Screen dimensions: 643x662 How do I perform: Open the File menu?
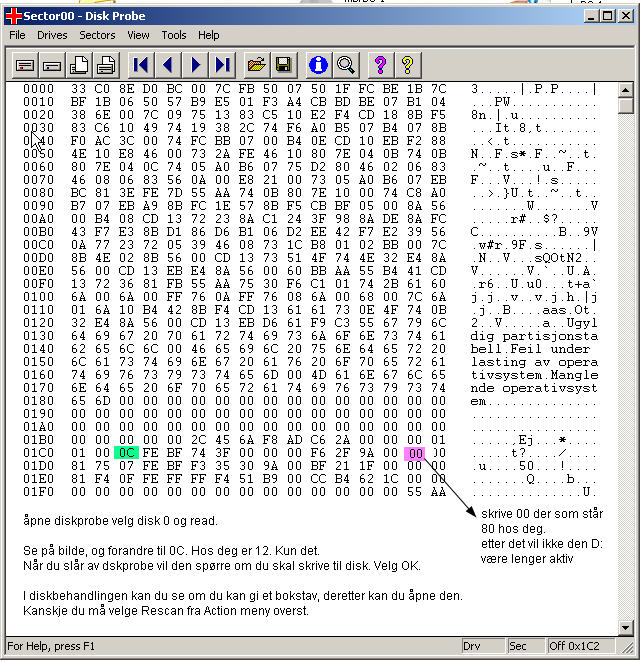click(x=17, y=35)
